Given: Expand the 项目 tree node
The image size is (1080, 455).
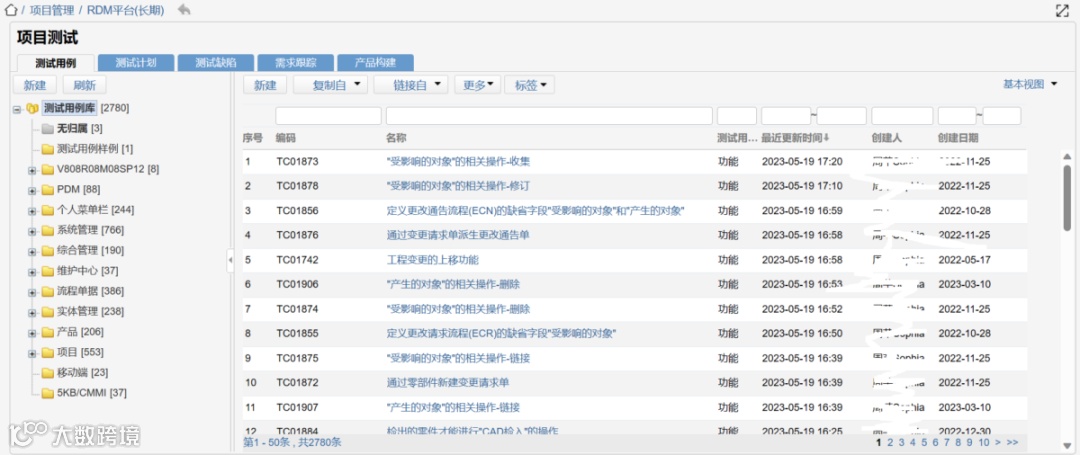Looking at the screenshot, I should (x=32, y=353).
